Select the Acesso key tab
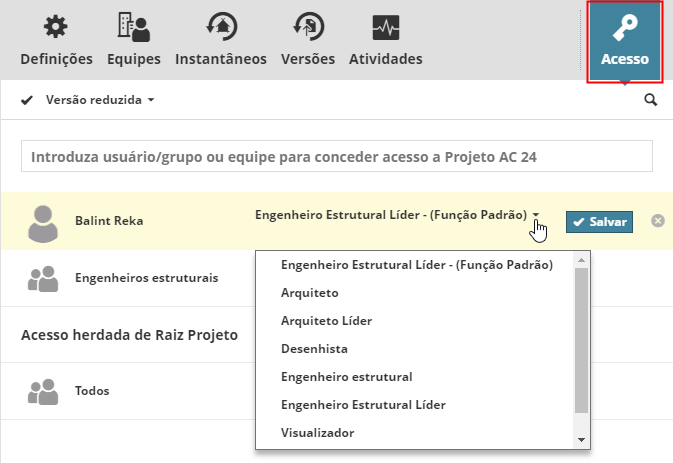This screenshot has height=463, width=673. click(x=625, y=40)
